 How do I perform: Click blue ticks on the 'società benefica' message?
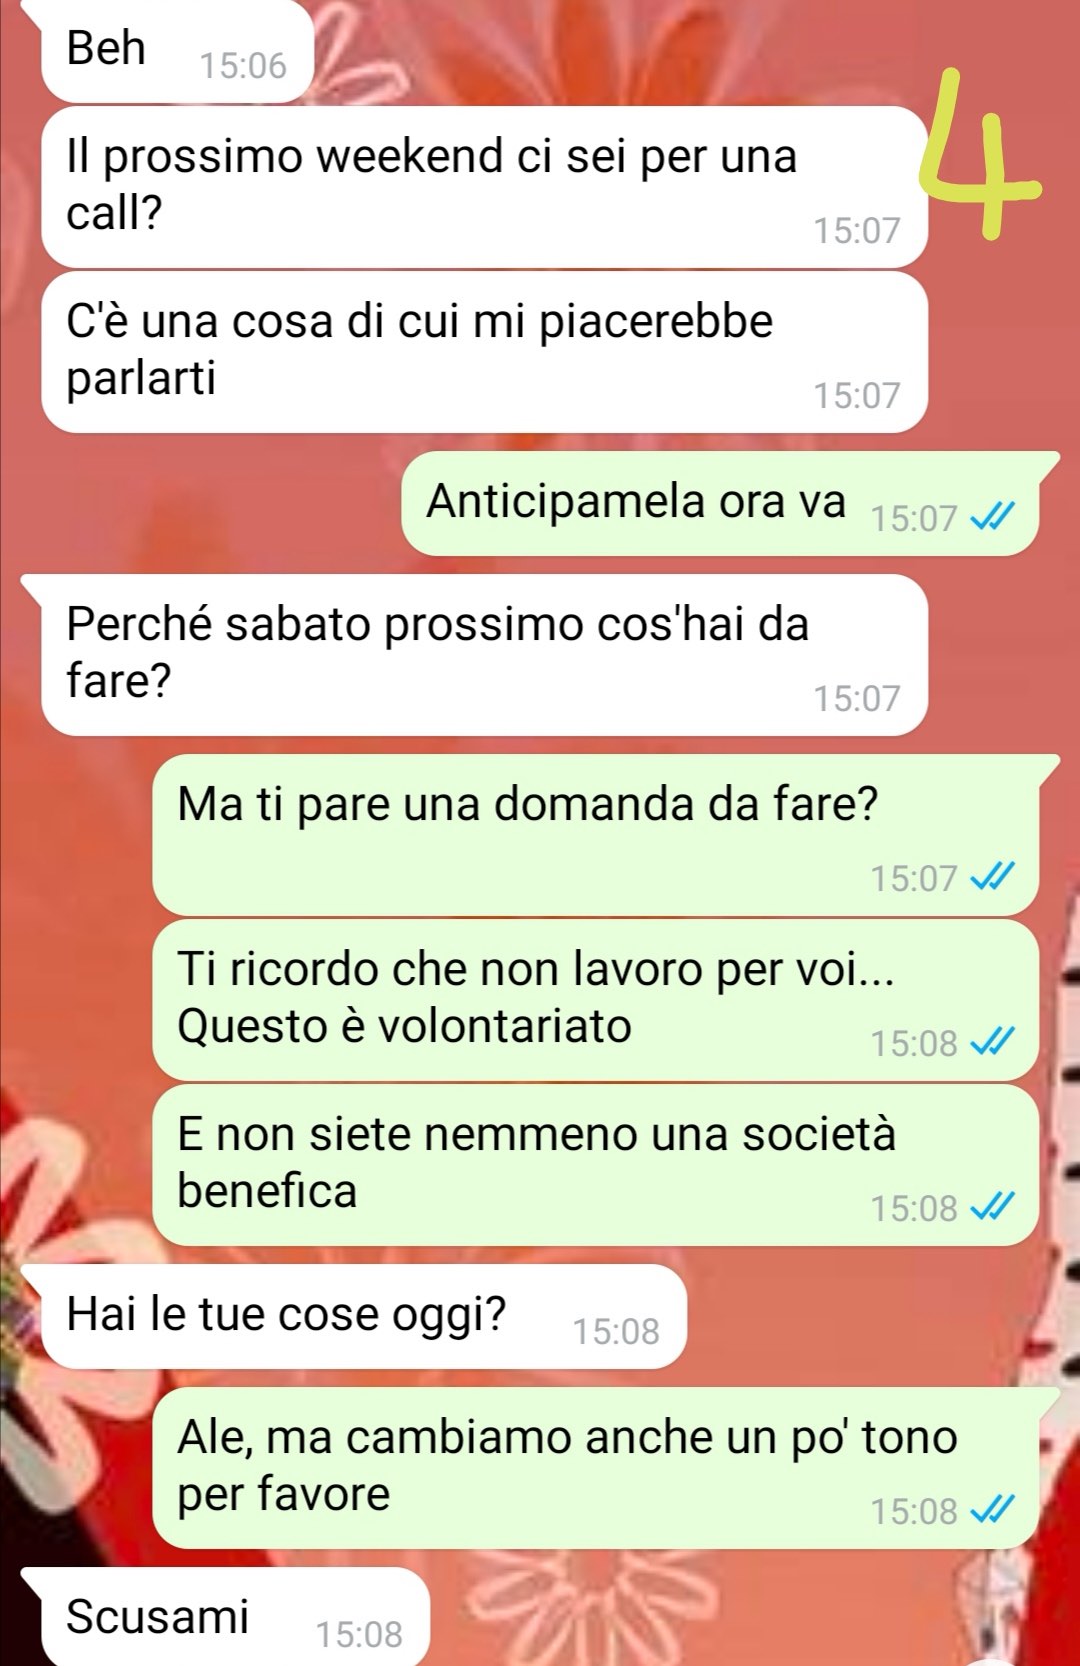993,1207
